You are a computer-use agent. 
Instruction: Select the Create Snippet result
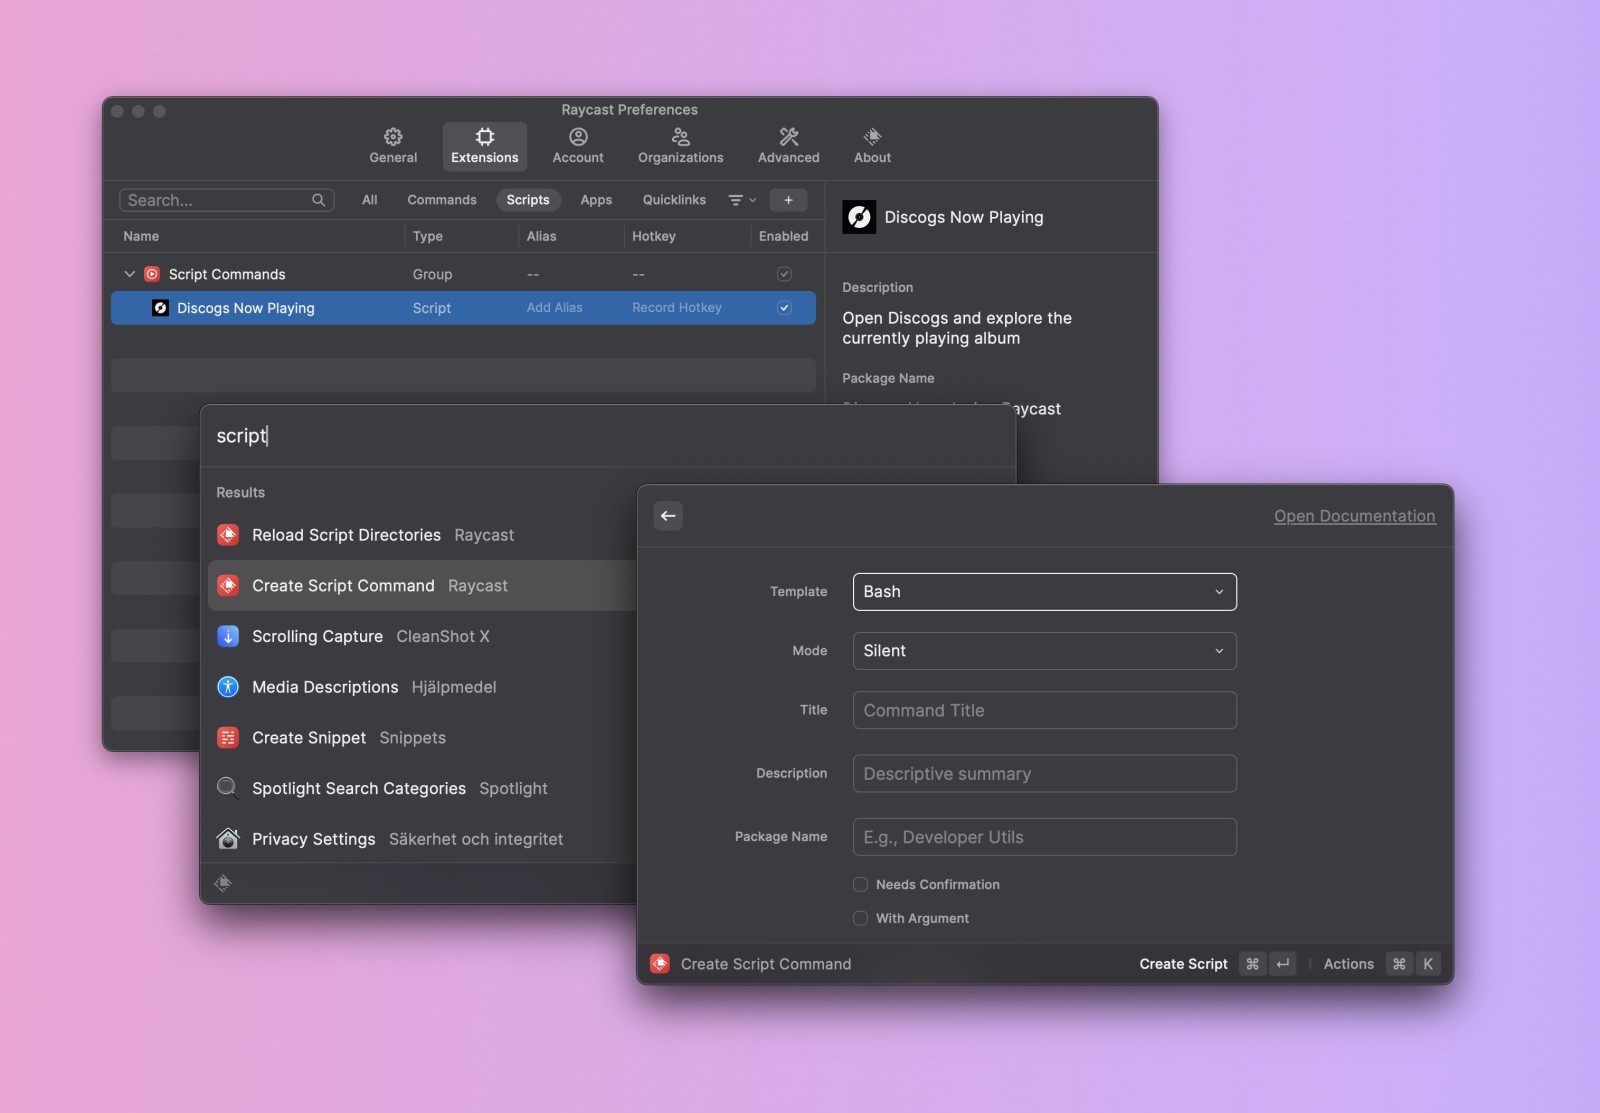(x=422, y=738)
